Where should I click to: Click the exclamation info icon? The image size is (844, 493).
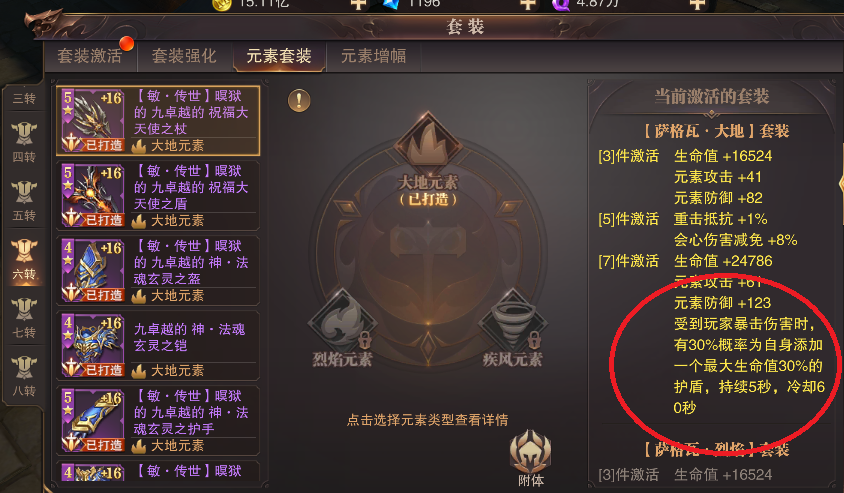tap(299, 100)
